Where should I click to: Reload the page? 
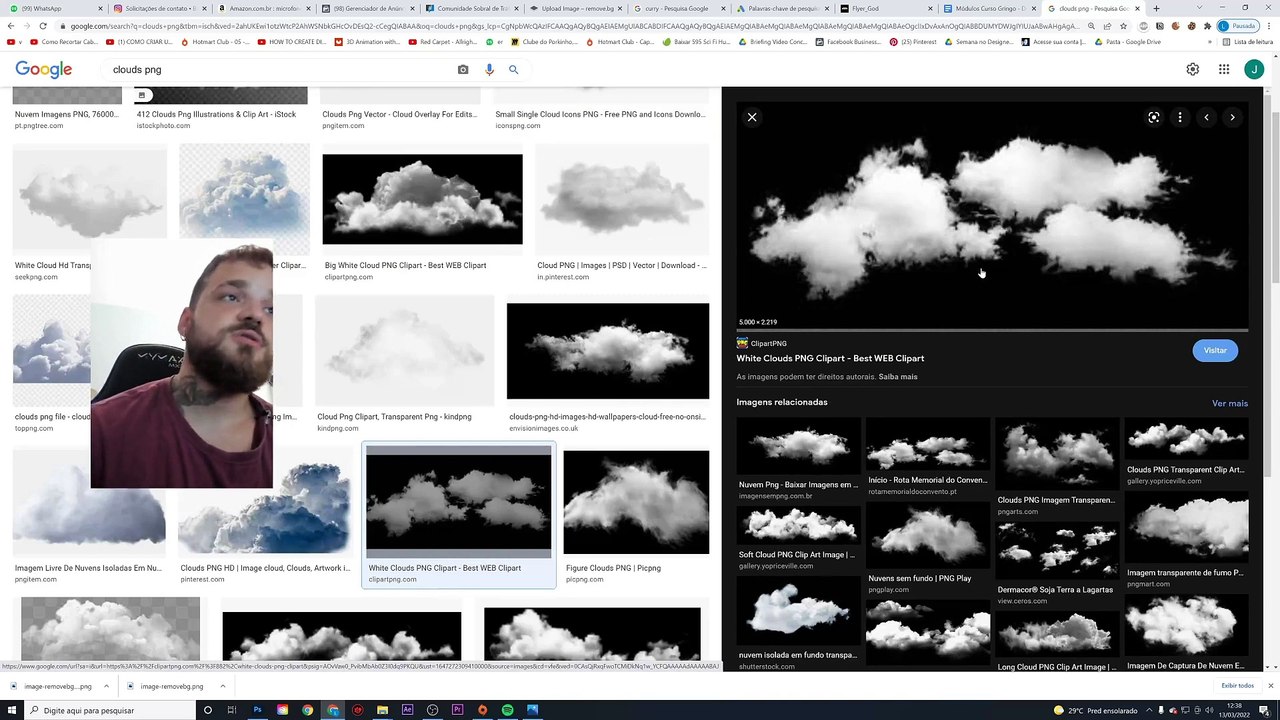coord(43,26)
